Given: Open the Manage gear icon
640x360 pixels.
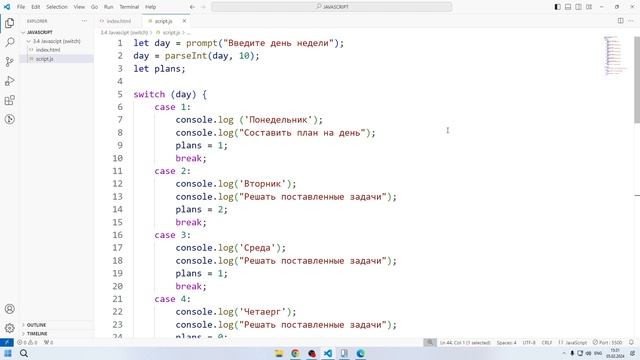Looking at the screenshot, I should coord(9,328).
